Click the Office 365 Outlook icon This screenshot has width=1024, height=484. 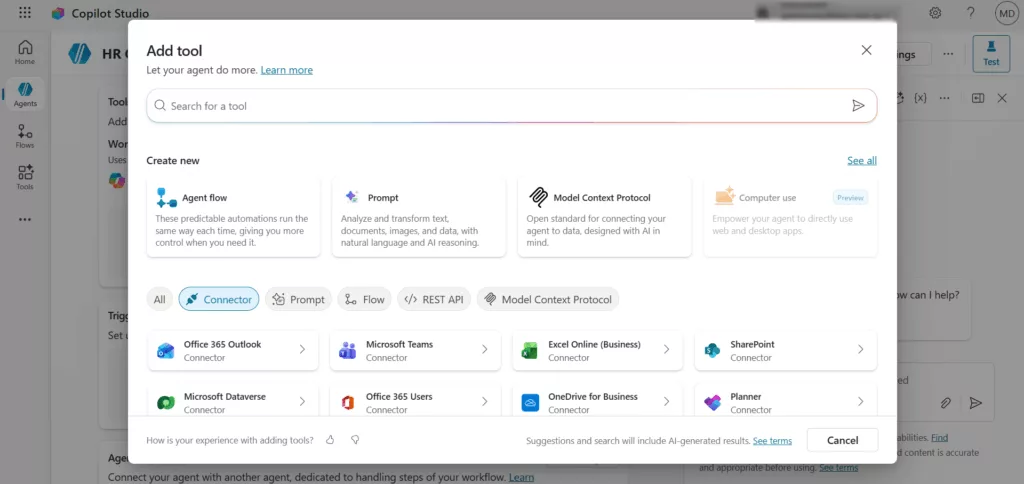point(165,351)
